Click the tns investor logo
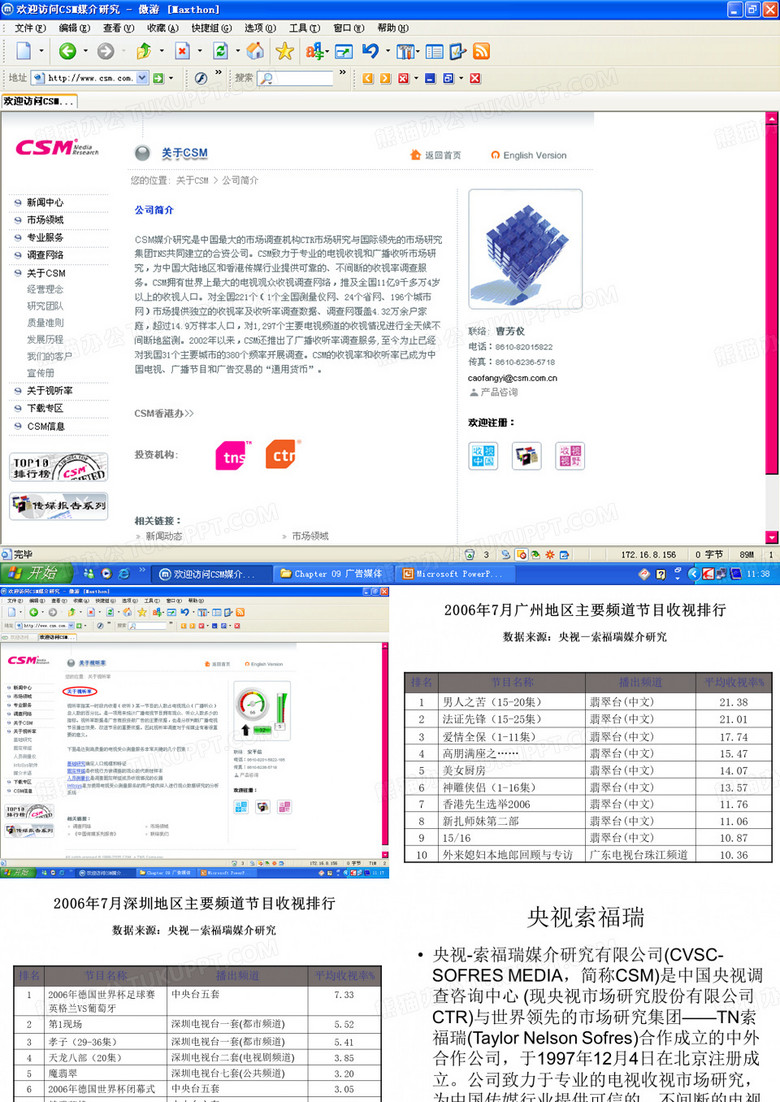The width and height of the screenshot is (780, 1102). point(233,456)
